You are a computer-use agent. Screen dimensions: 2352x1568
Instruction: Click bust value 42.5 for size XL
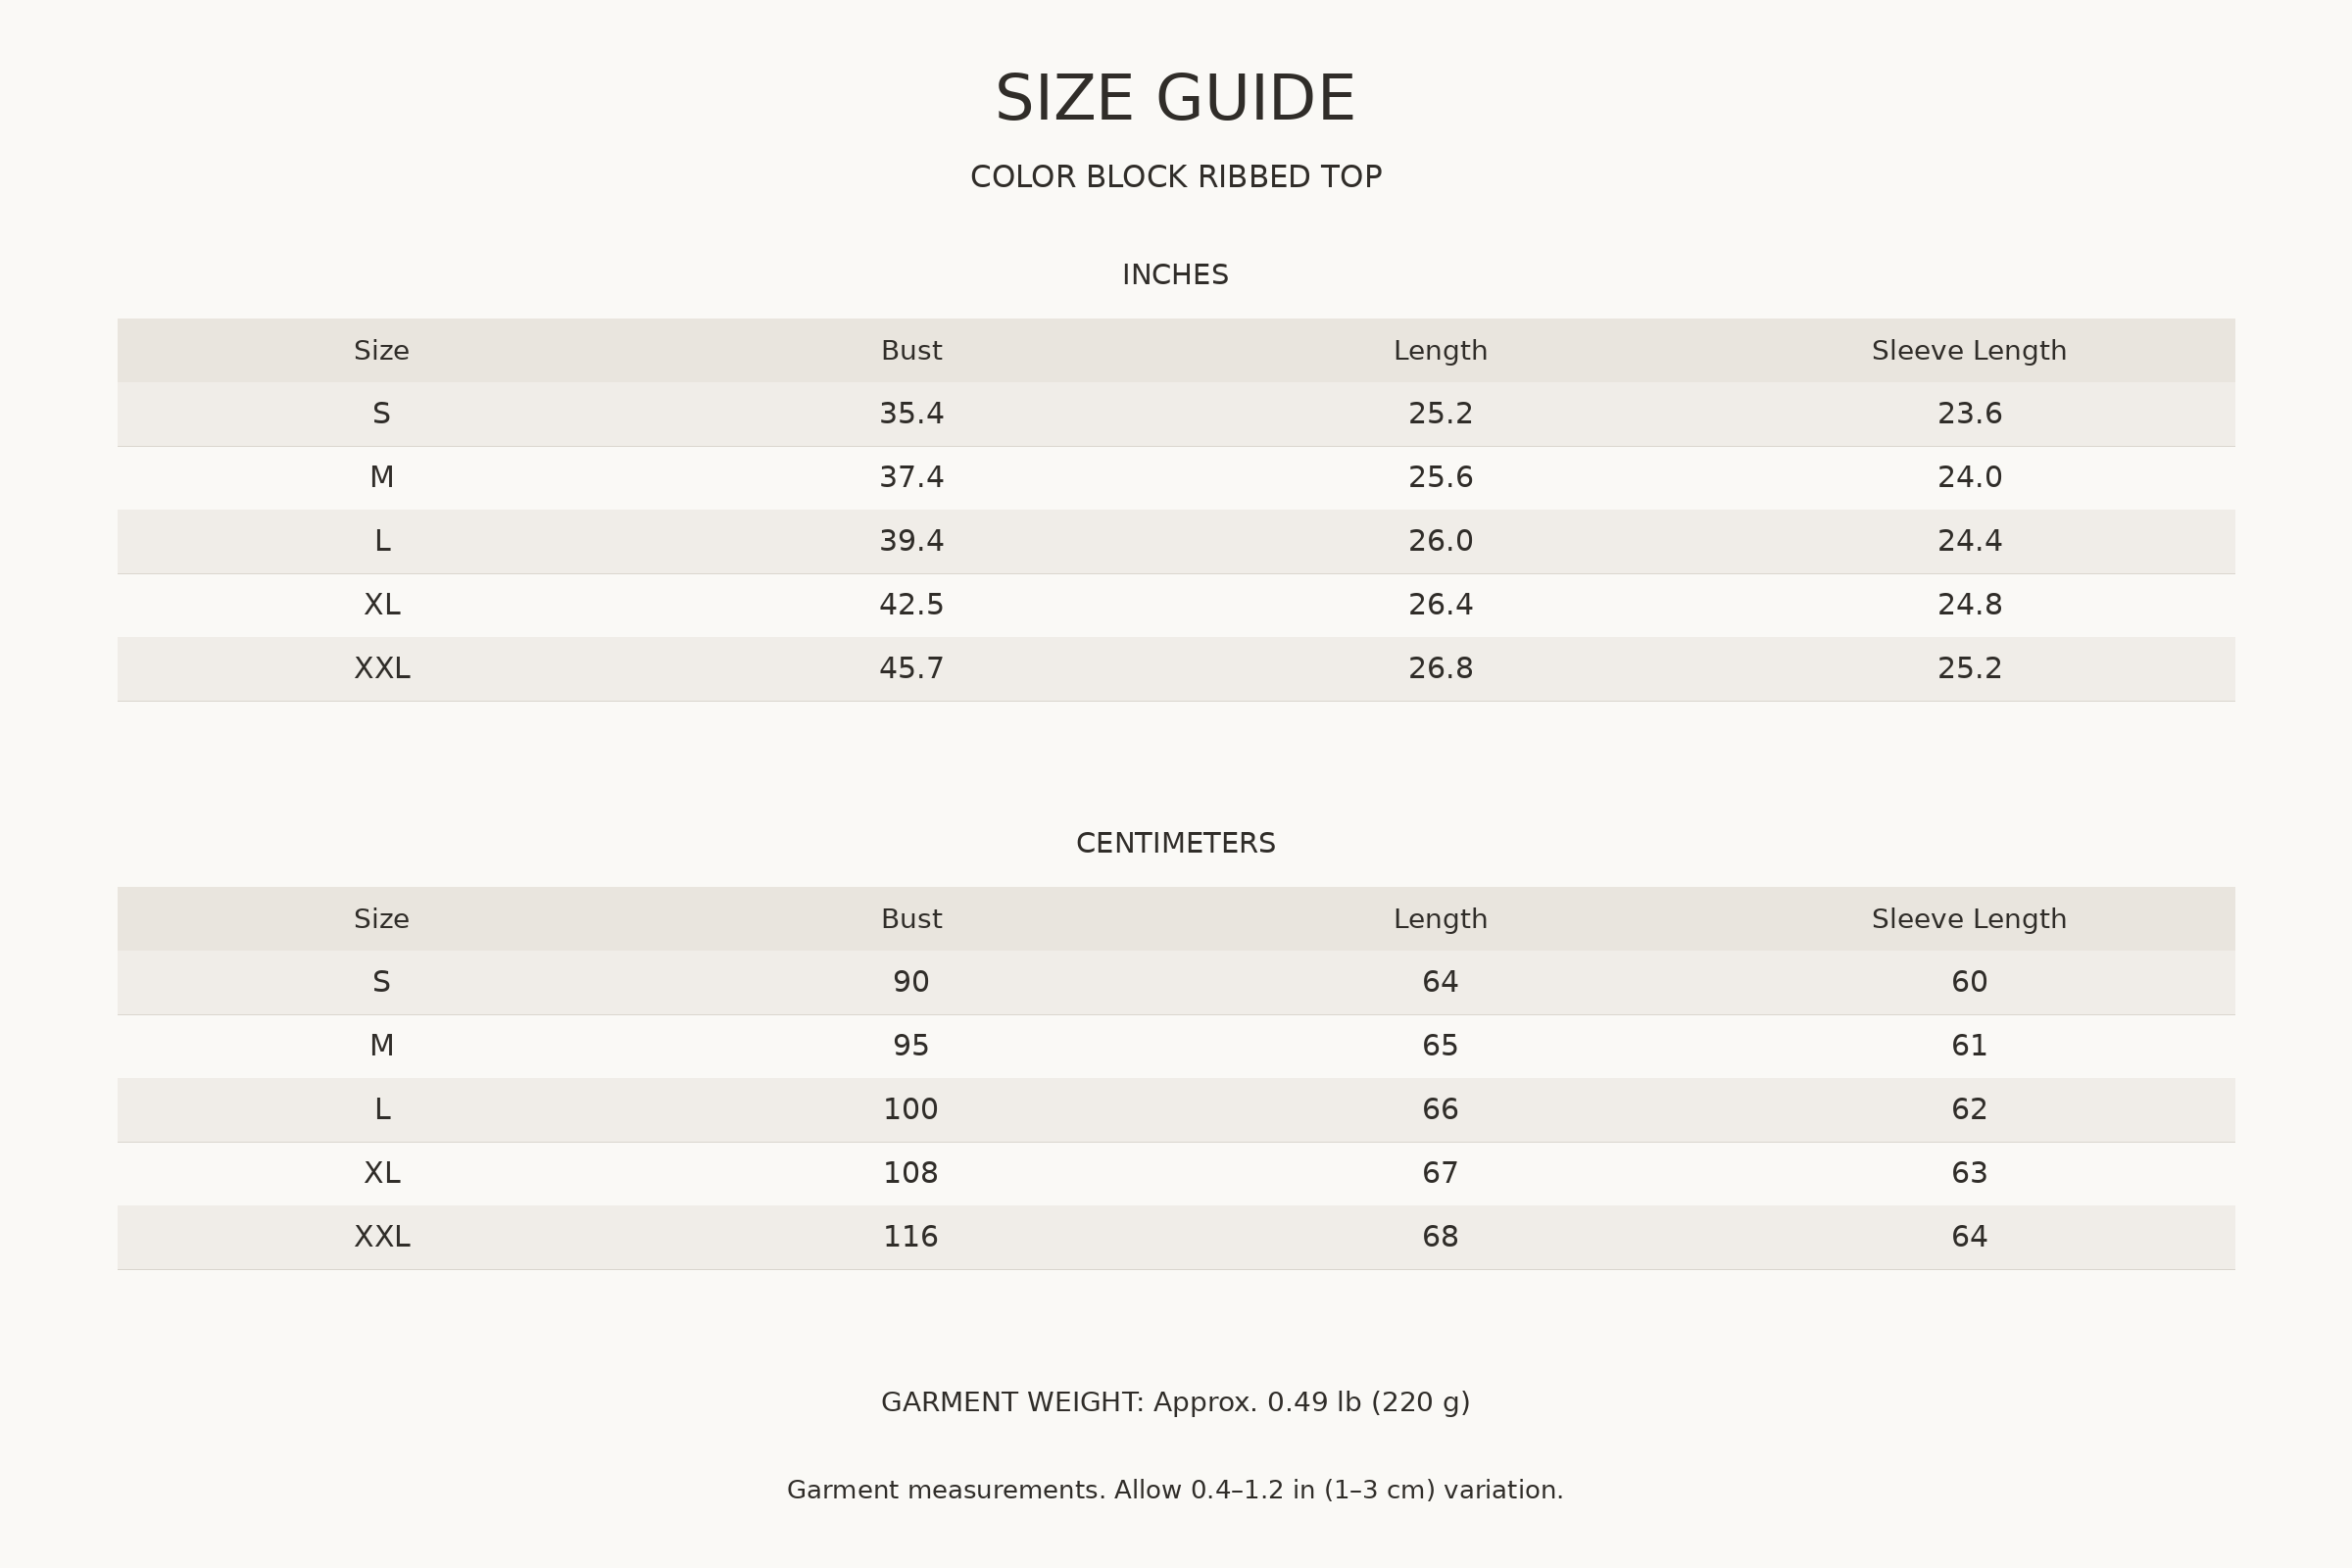(911, 605)
